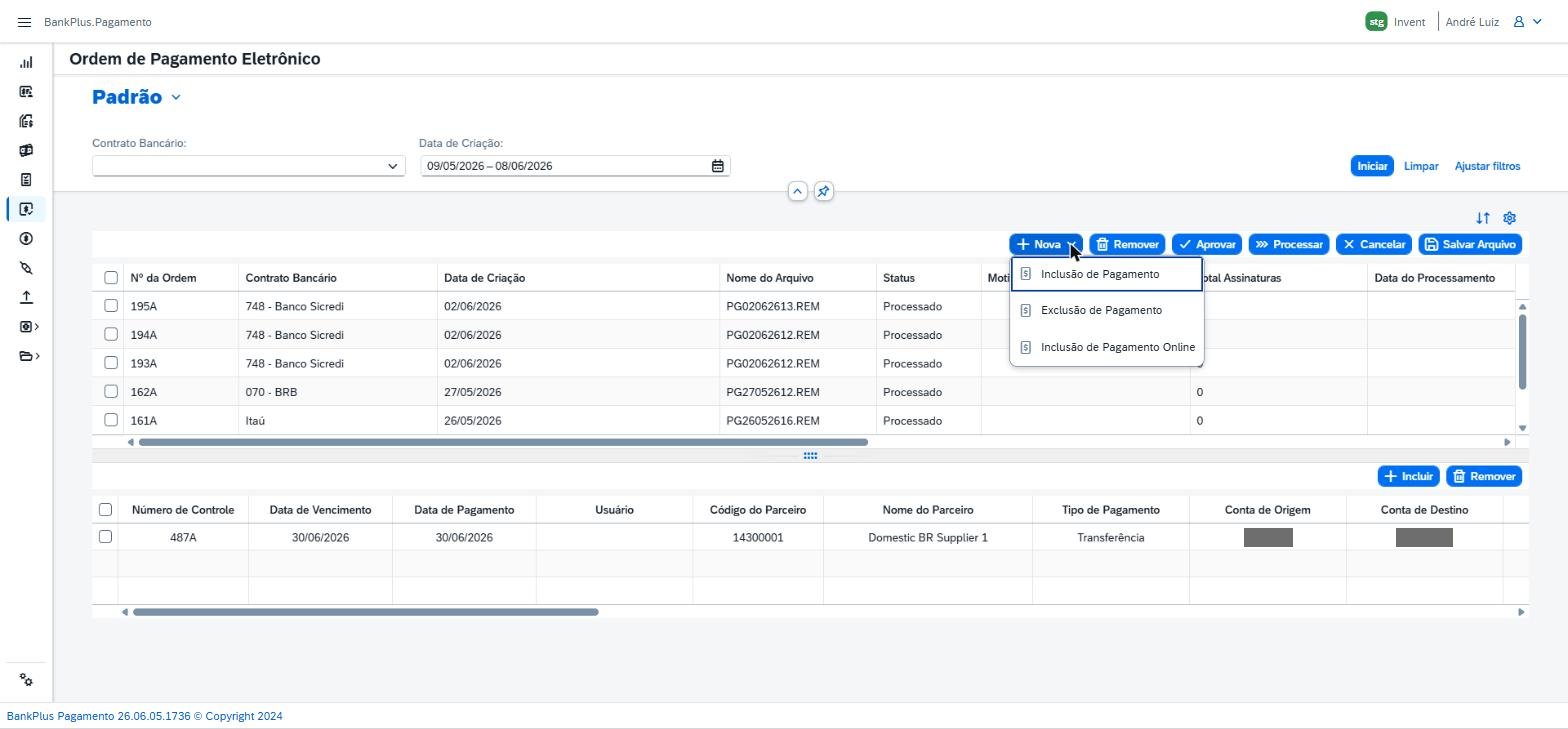
Task: Click Incluir button in lower table
Action: pos(1409,476)
